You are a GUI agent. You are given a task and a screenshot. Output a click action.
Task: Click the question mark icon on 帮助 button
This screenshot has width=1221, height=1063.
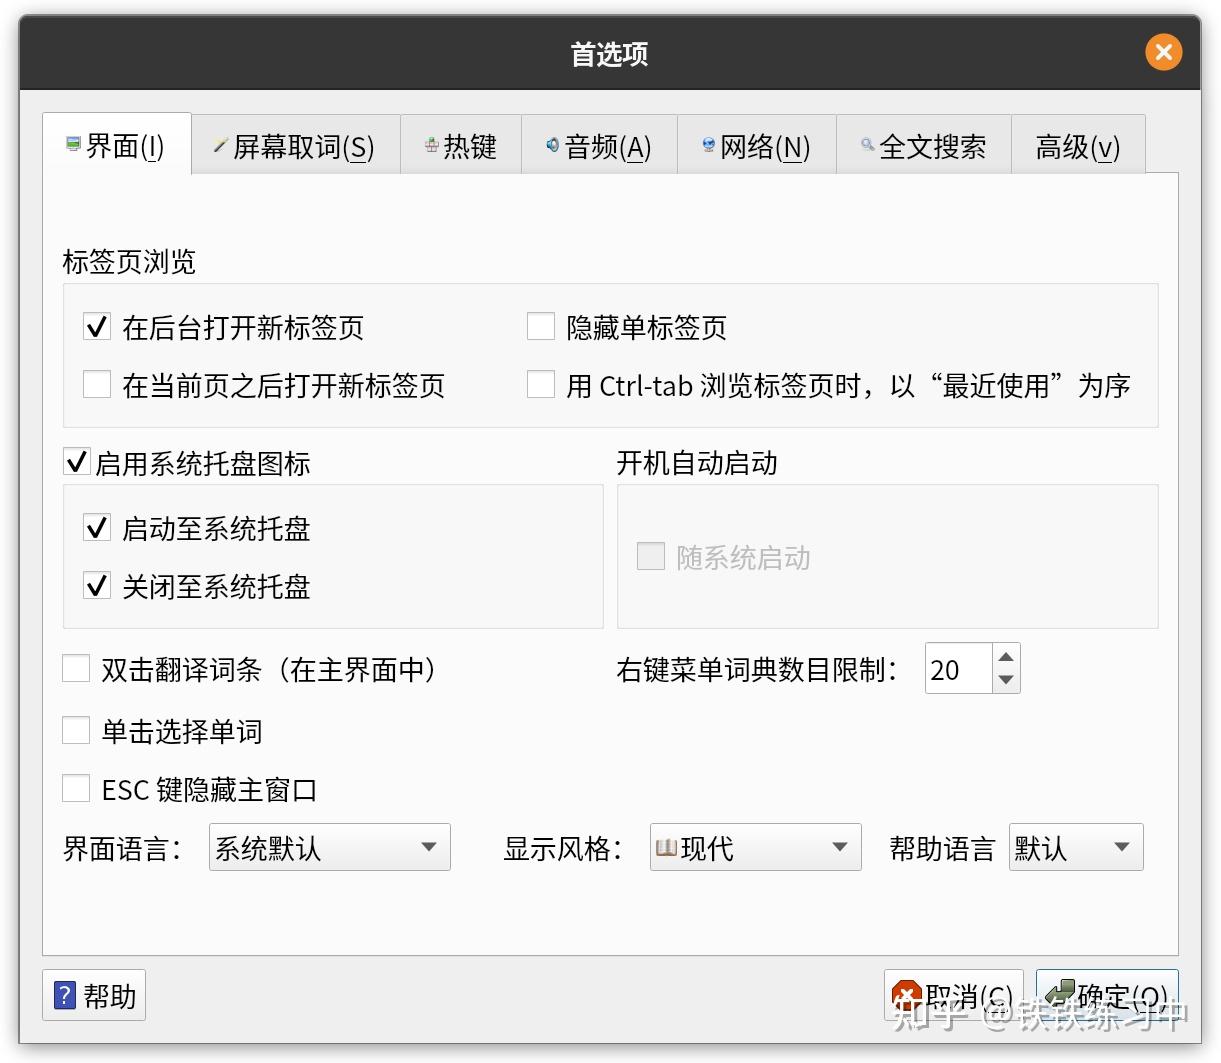pyautogui.click(x=64, y=995)
